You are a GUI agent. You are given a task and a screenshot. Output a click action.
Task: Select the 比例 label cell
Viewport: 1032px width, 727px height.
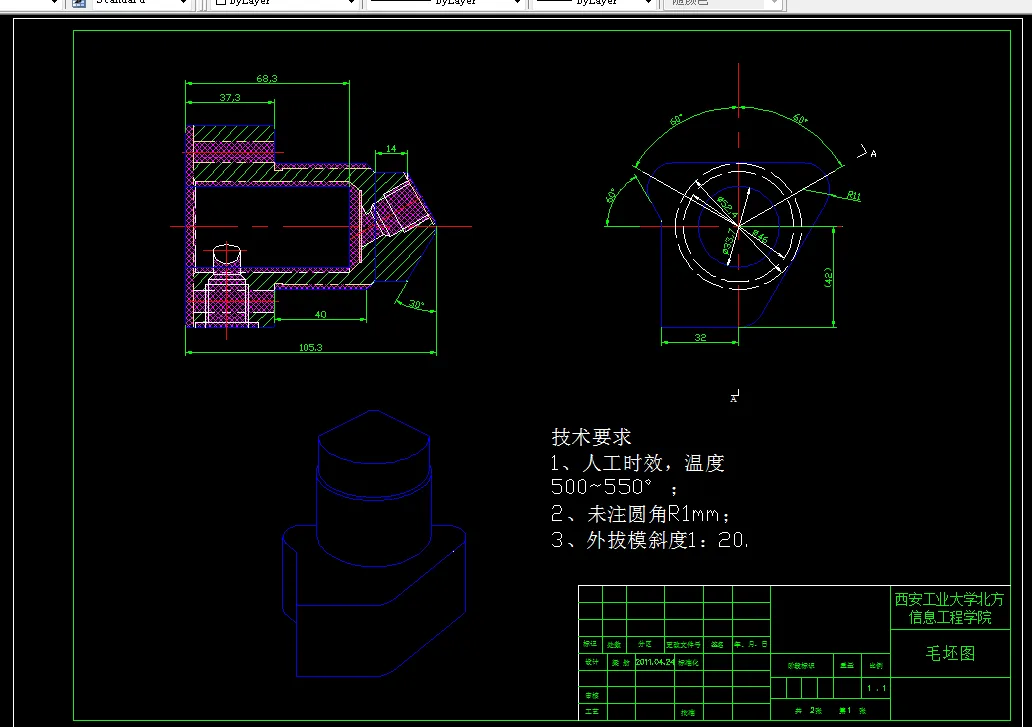pyautogui.click(x=876, y=666)
